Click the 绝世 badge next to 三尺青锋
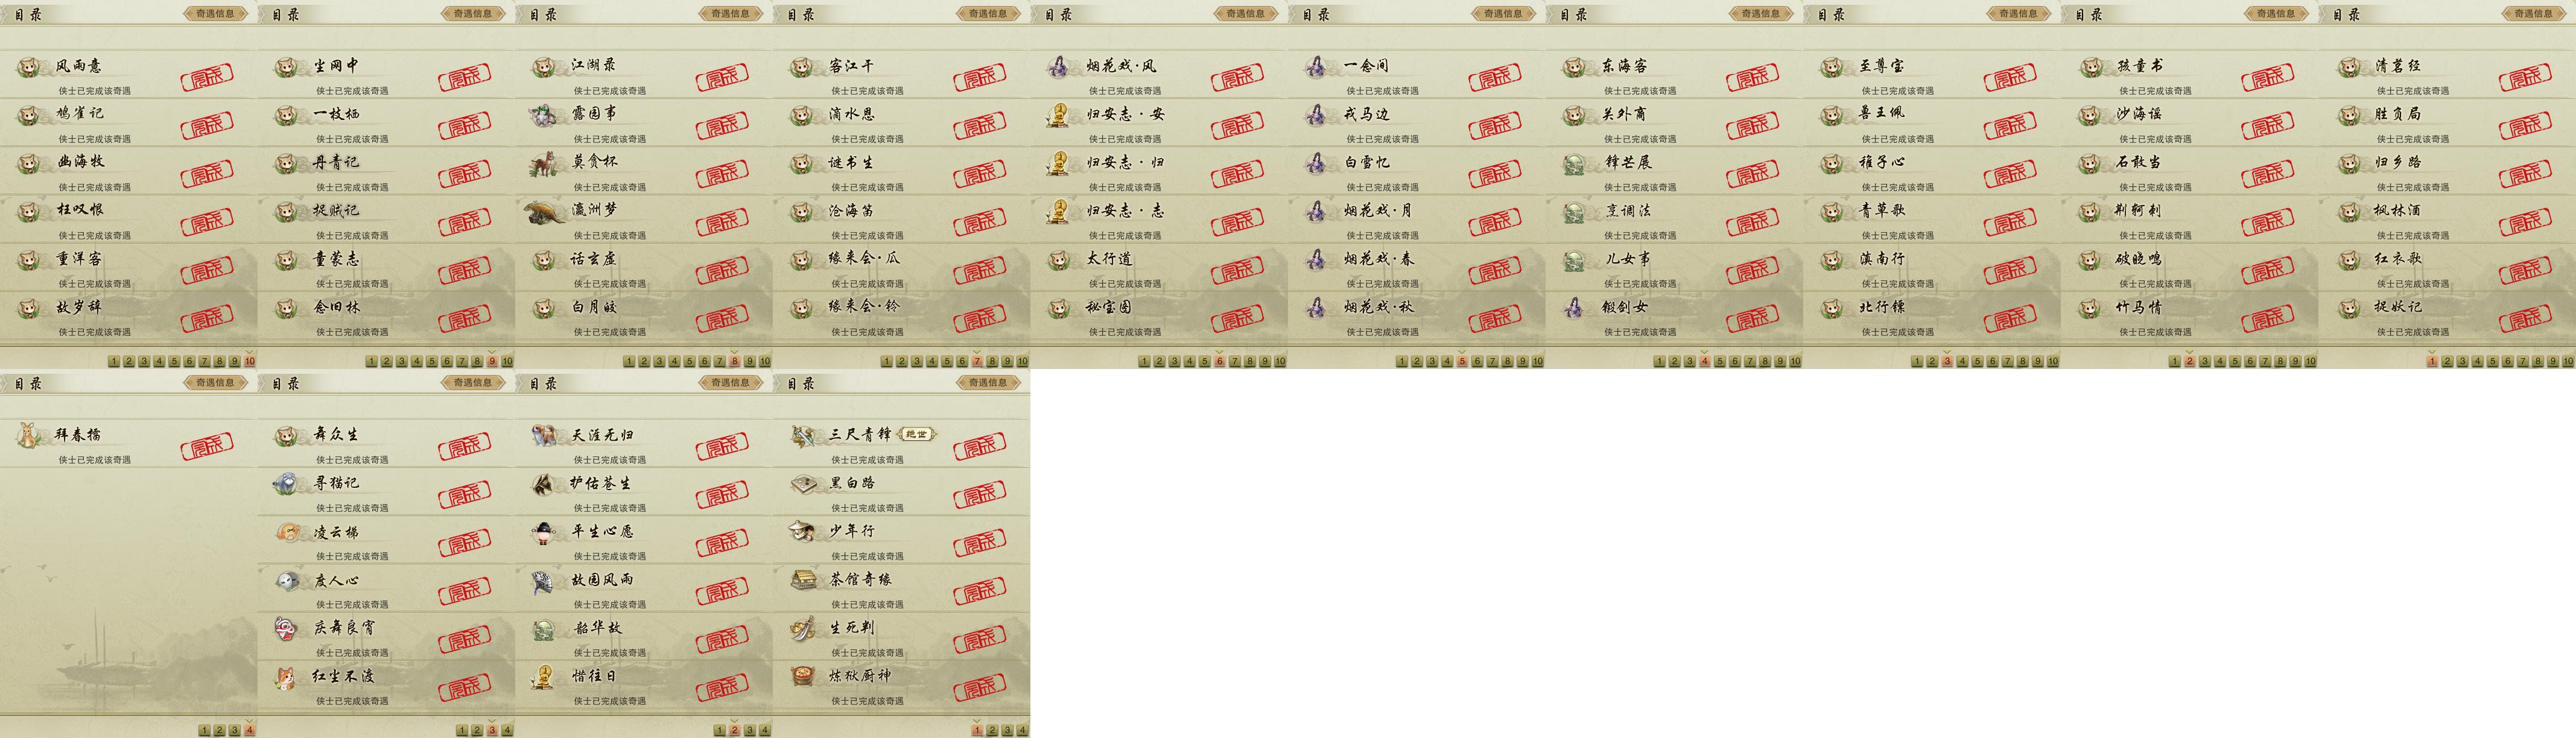2576x738 pixels. (x=916, y=434)
